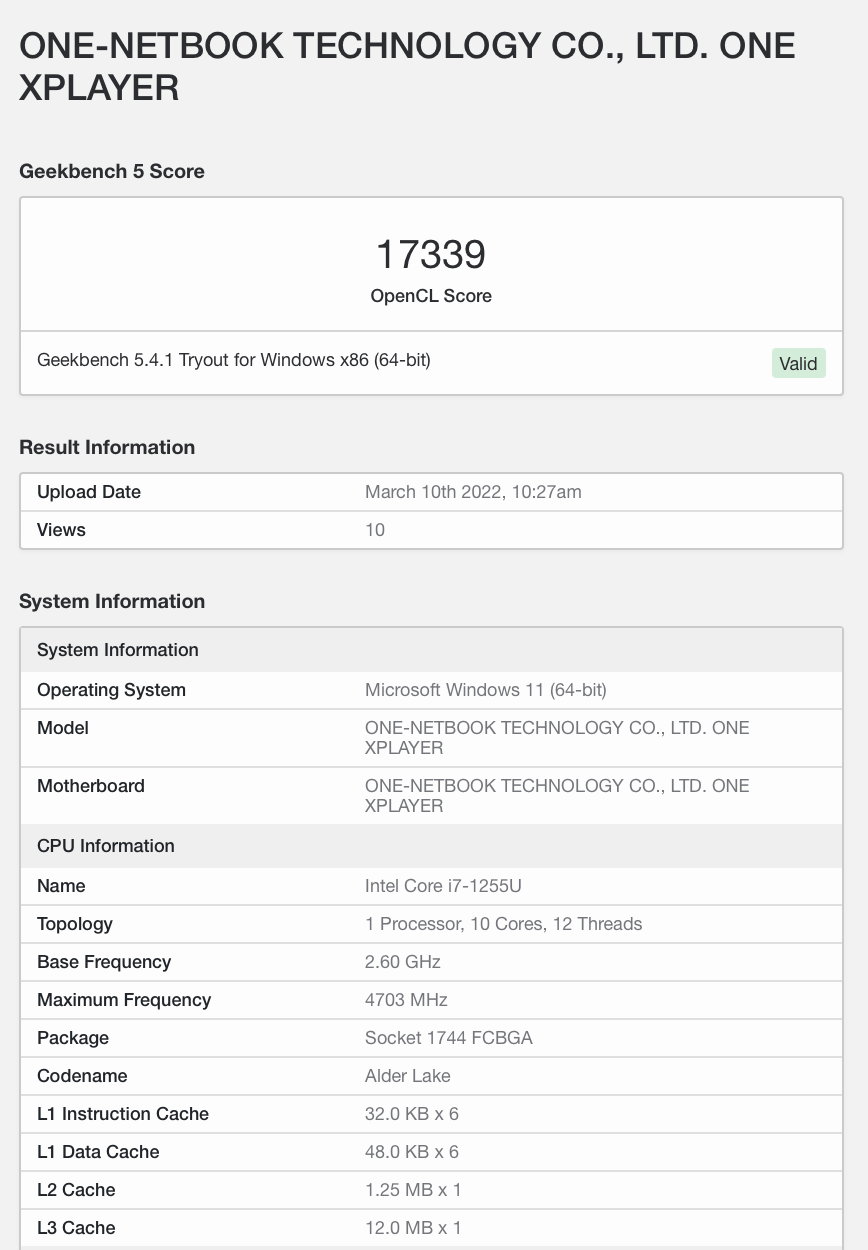This screenshot has height=1250, width=868.
Task: Click the CPU Information table header
Action: pyautogui.click(x=431, y=846)
